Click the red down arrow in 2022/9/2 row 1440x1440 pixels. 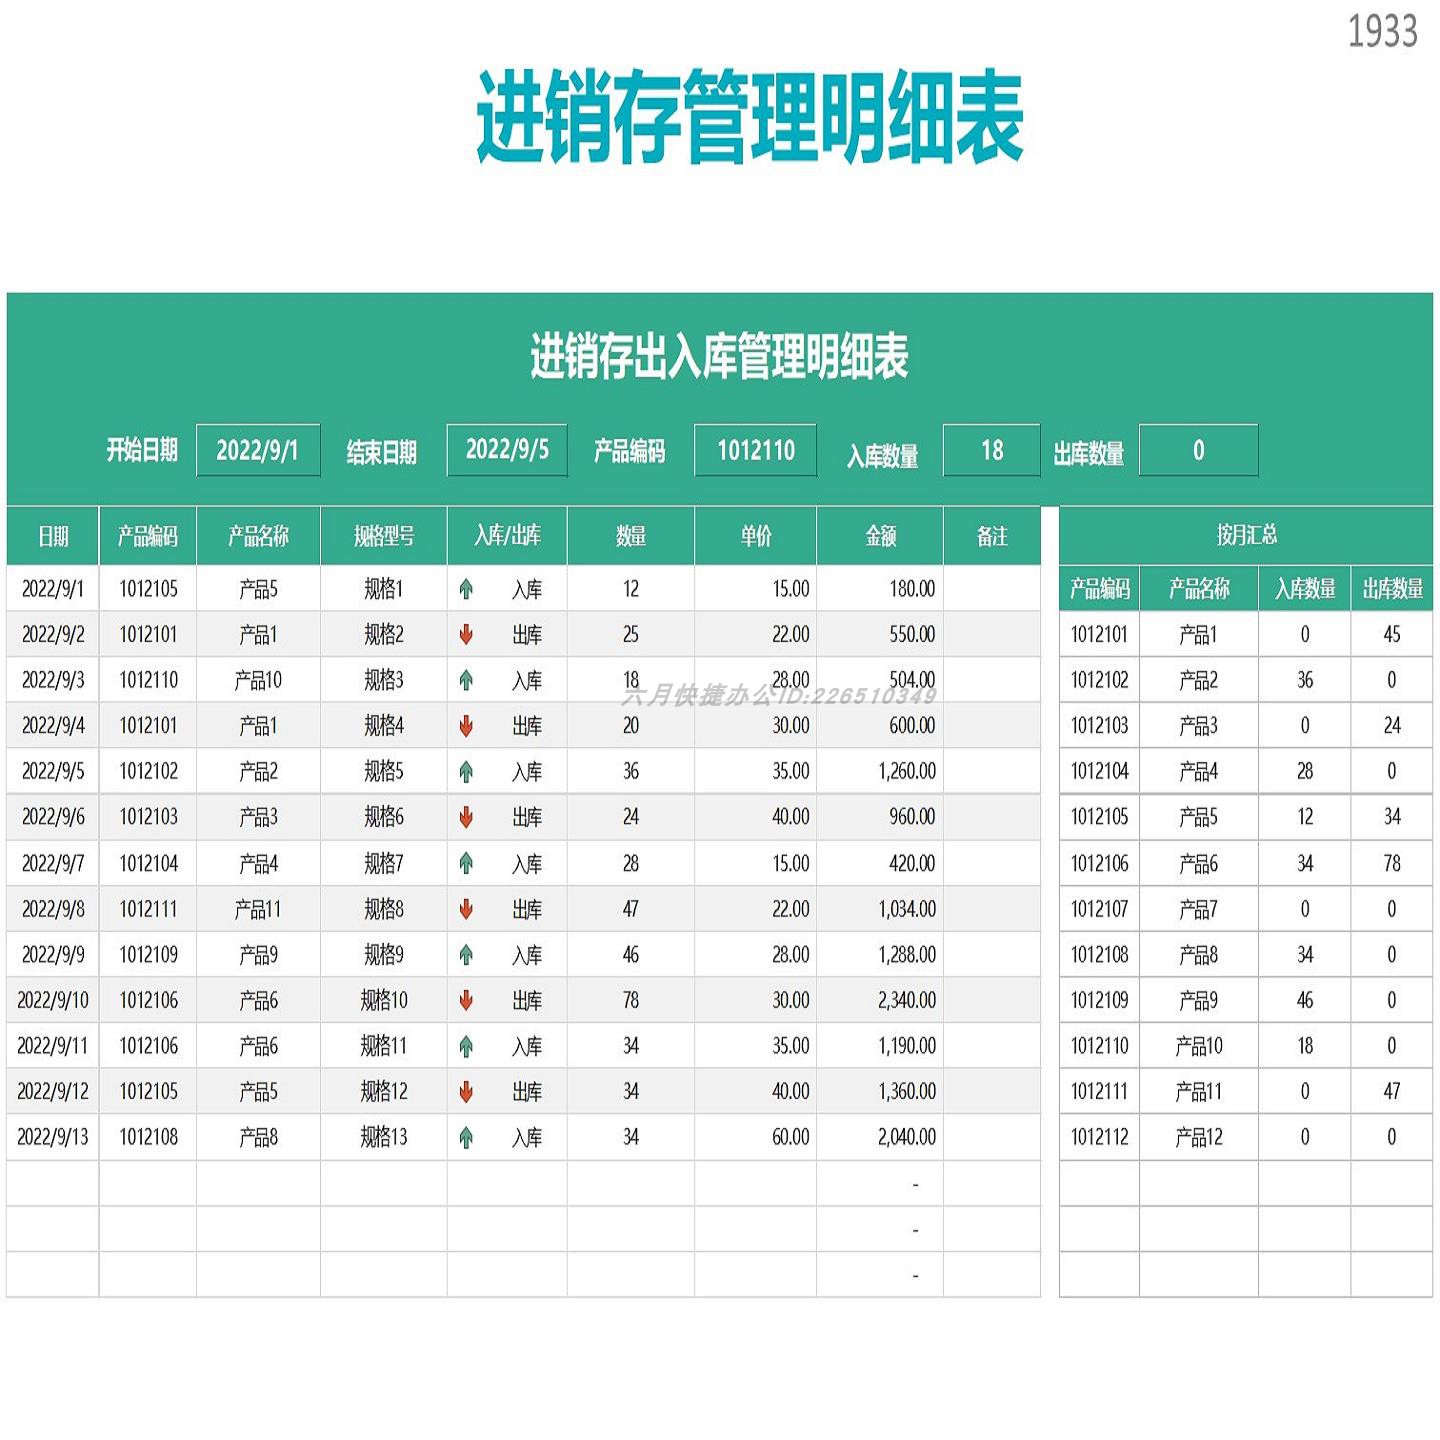tap(466, 634)
